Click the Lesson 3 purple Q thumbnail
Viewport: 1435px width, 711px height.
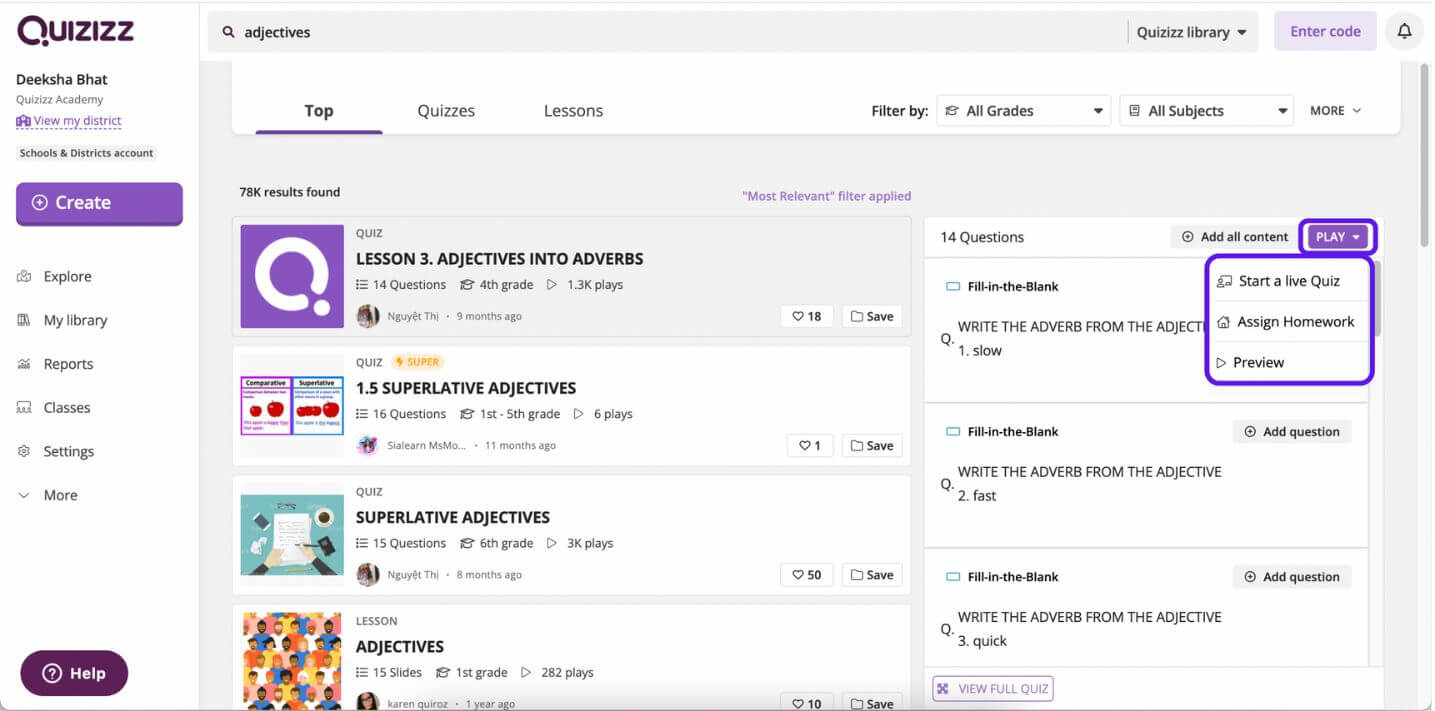click(292, 276)
